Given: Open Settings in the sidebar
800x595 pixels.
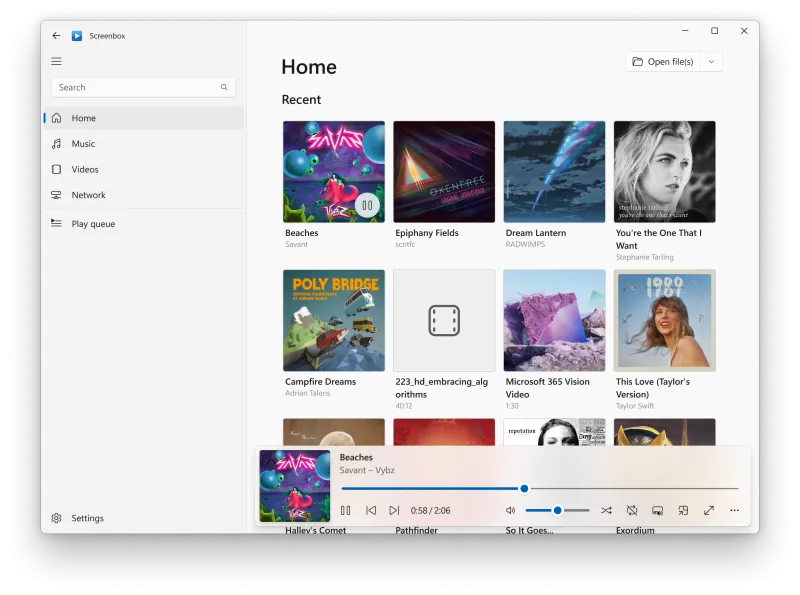Looking at the screenshot, I should (87, 518).
